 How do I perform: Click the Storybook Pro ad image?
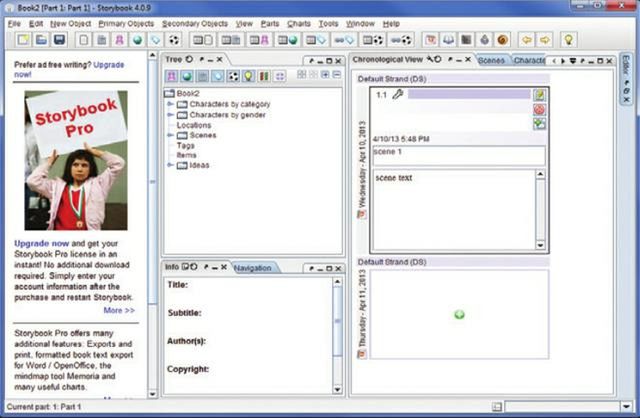pos(76,160)
